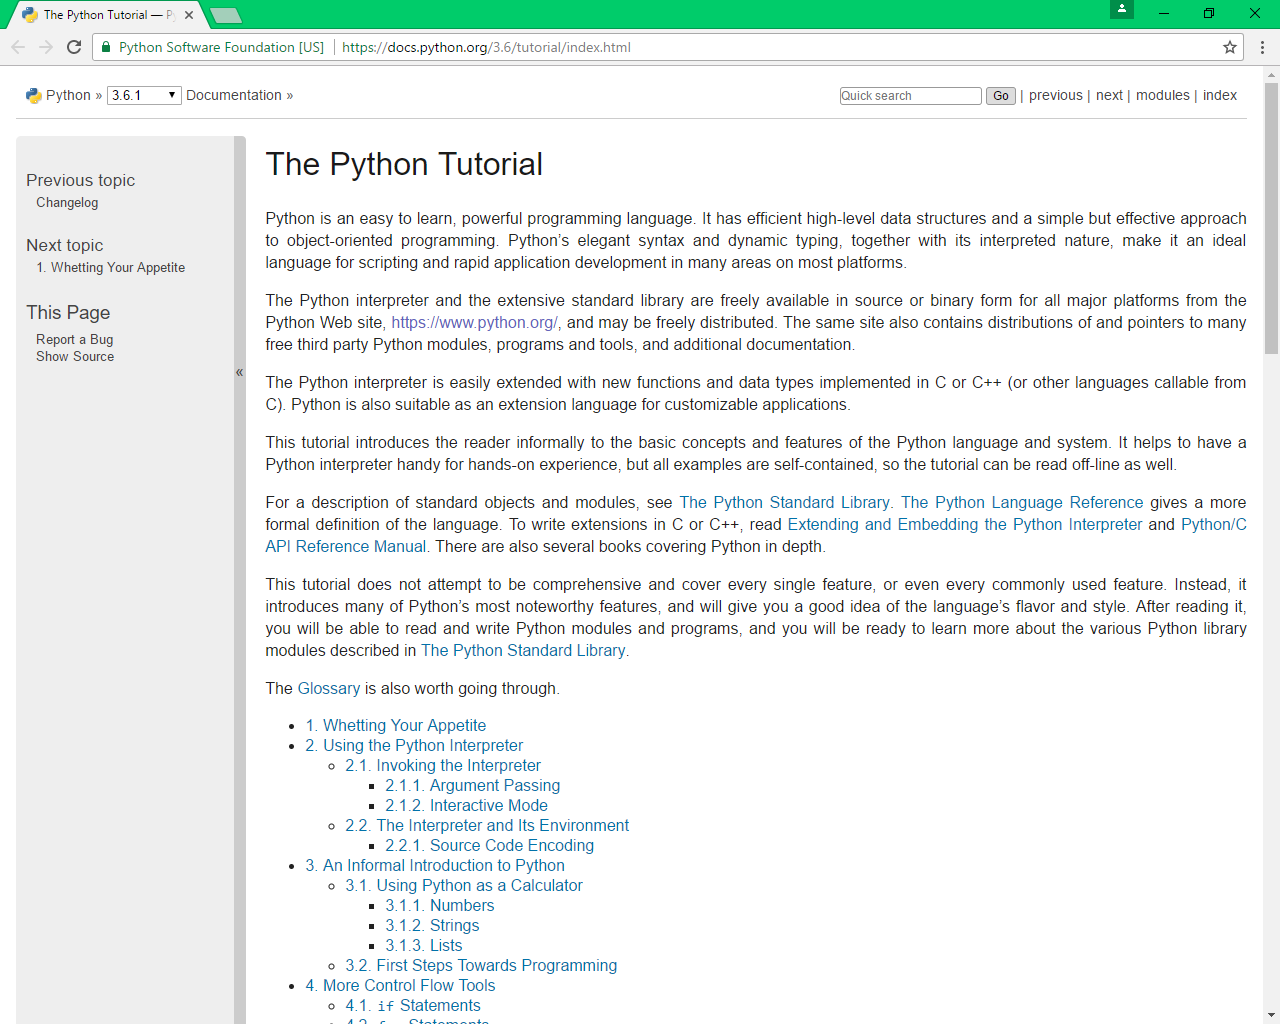Open 3.1.1. Numbers
The image size is (1280, 1024).
[x=440, y=905]
